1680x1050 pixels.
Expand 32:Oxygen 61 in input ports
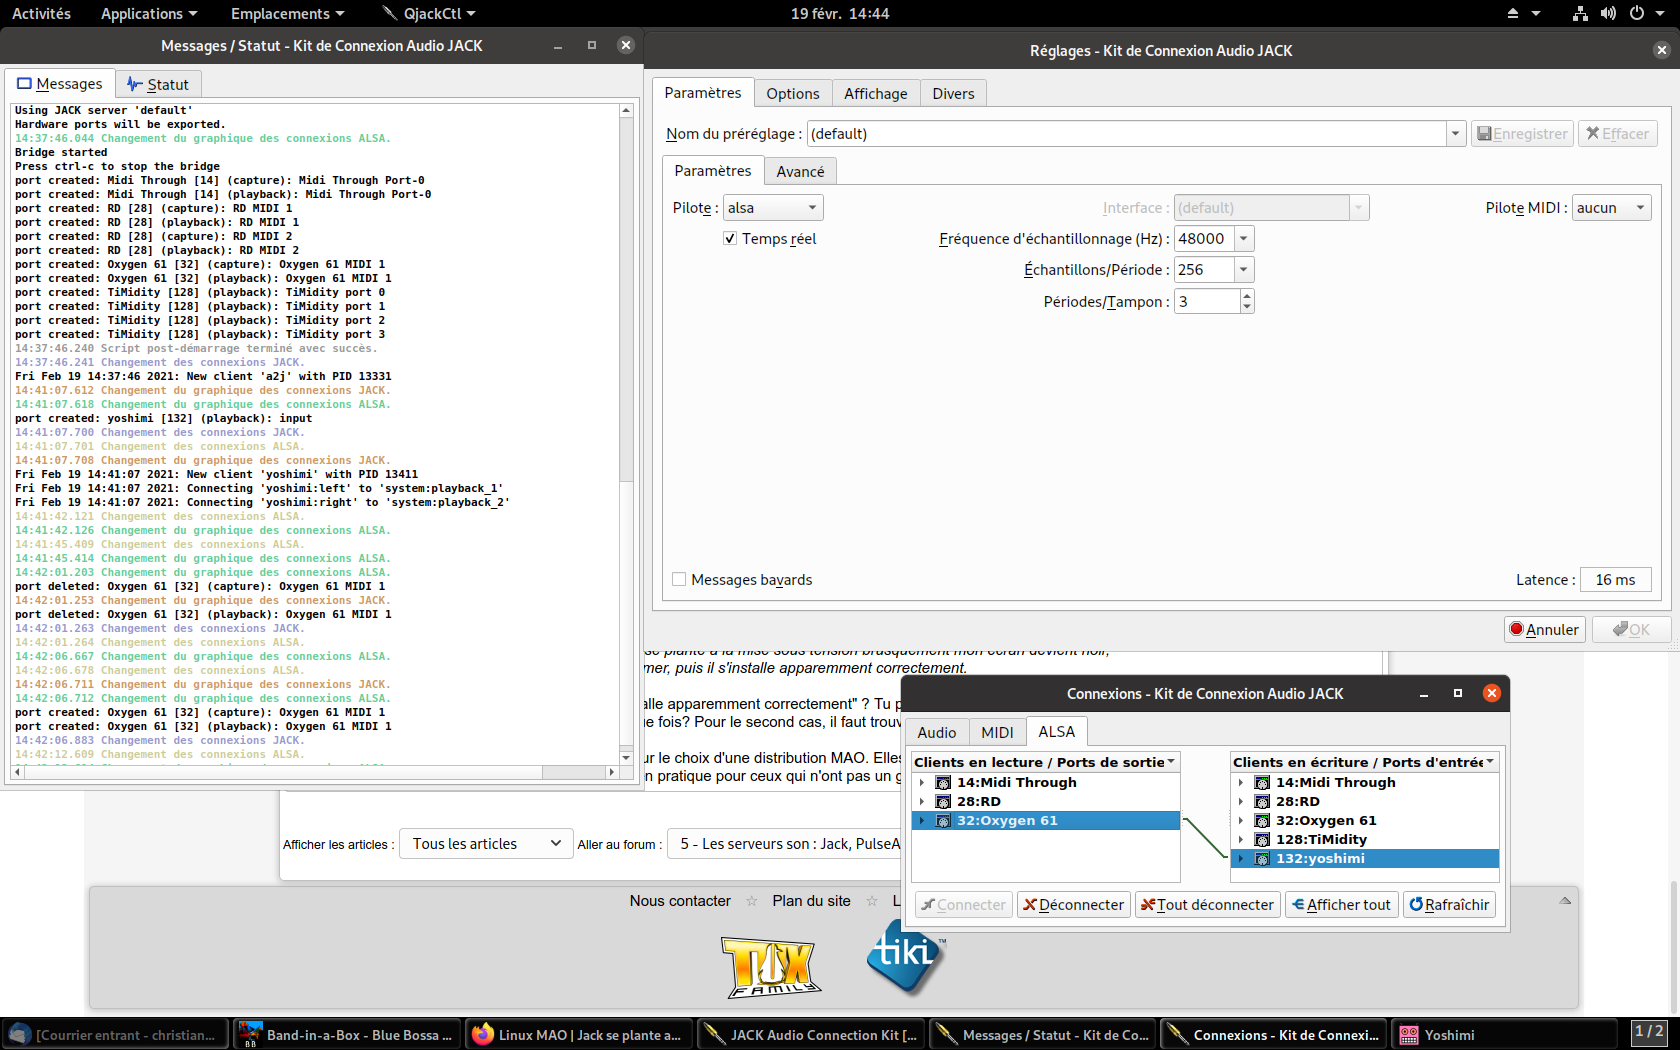coord(1241,821)
